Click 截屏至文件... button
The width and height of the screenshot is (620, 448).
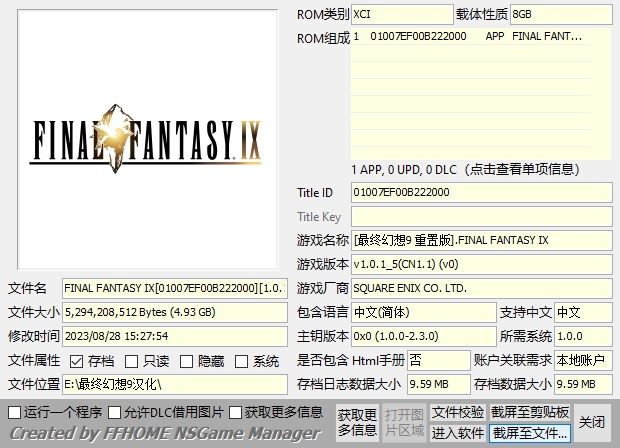pyautogui.click(x=530, y=433)
